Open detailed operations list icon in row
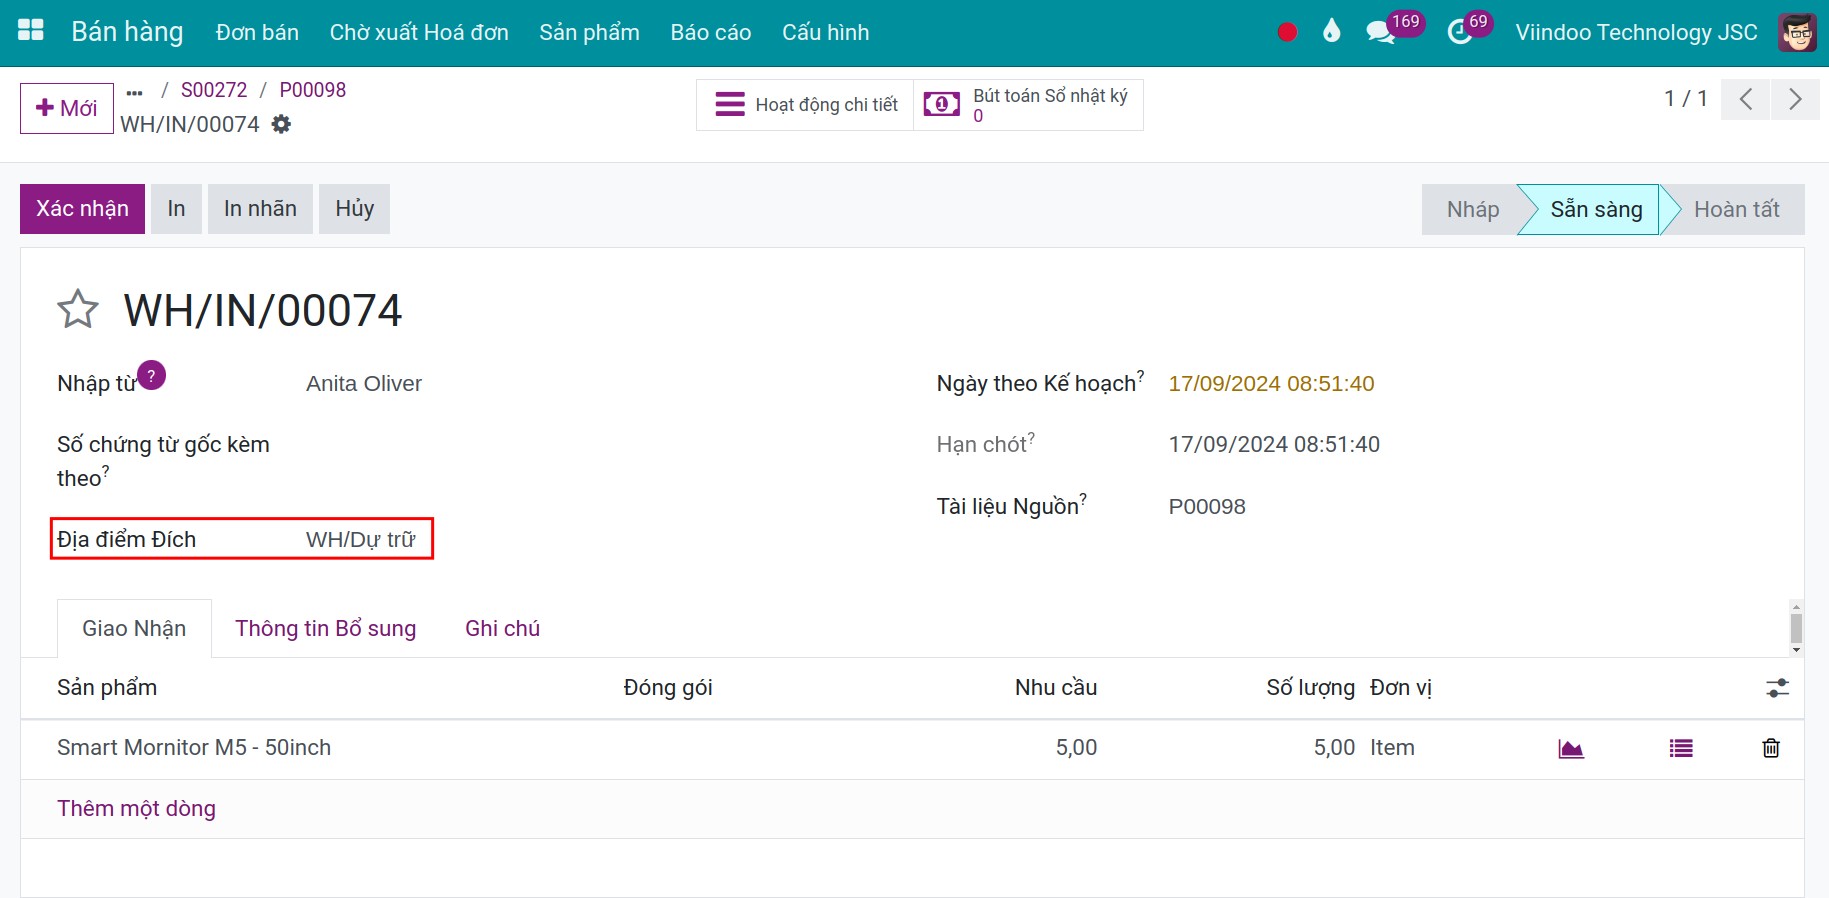This screenshot has height=898, width=1829. 1681,748
